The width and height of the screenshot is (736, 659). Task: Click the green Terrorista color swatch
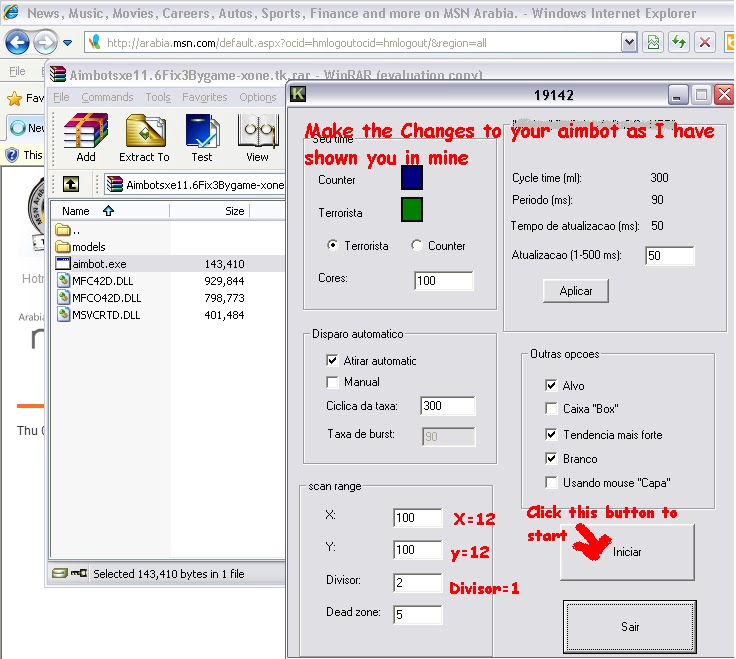coord(412,210)
